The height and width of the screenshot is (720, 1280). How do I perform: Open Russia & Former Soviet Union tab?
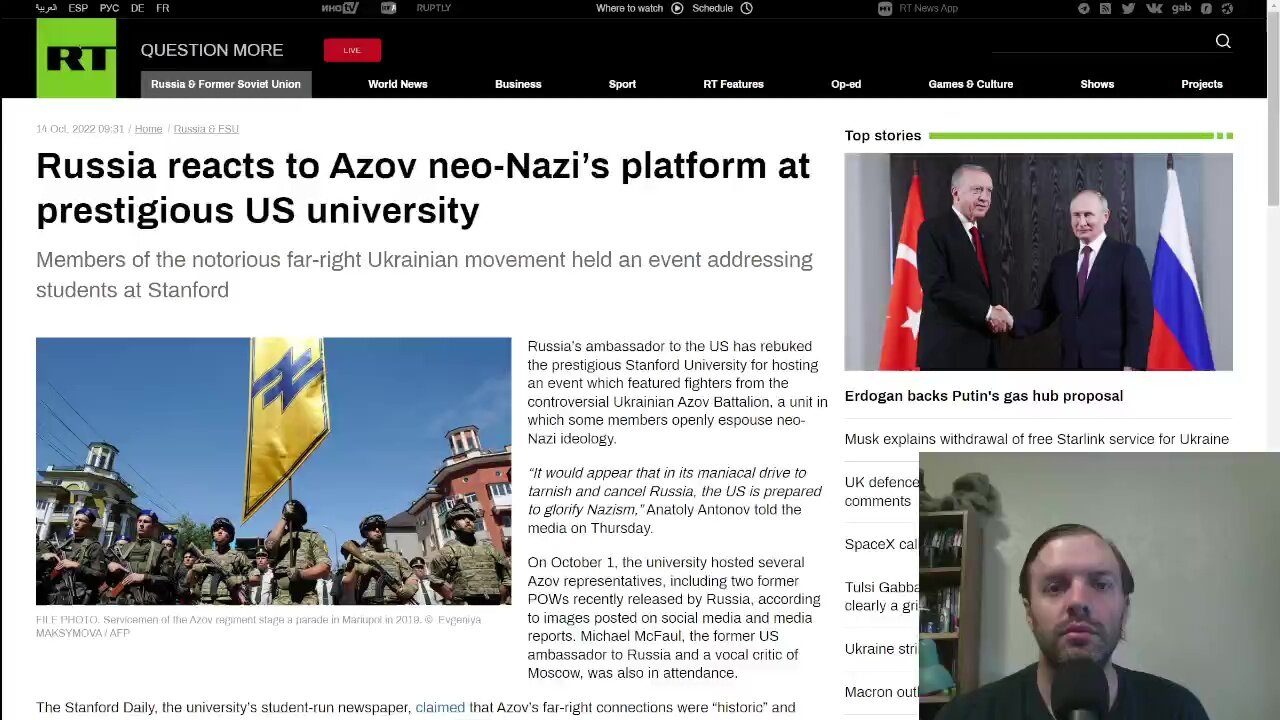pos(226,84)
